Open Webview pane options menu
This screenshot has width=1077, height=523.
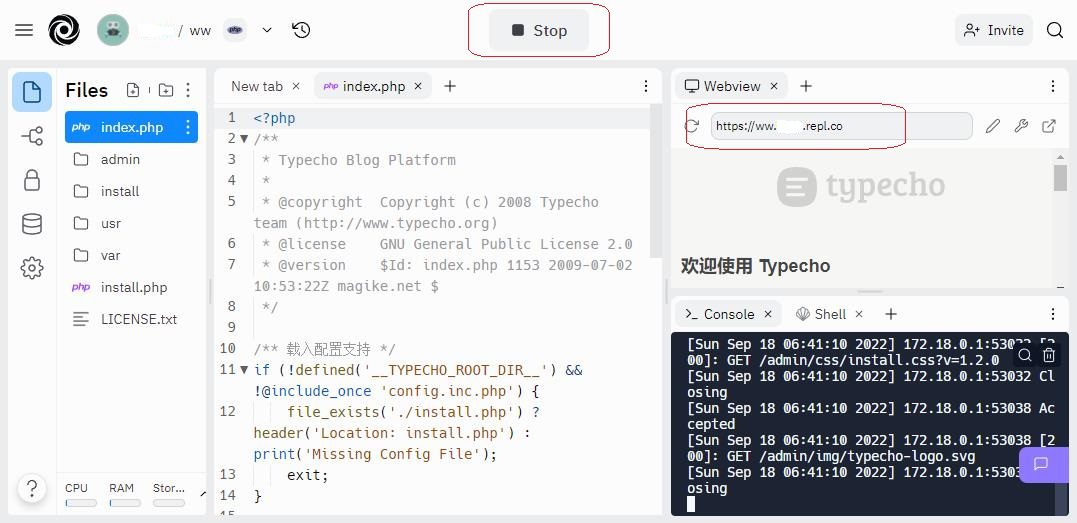pyautogui.click(x=1053, y=86)
